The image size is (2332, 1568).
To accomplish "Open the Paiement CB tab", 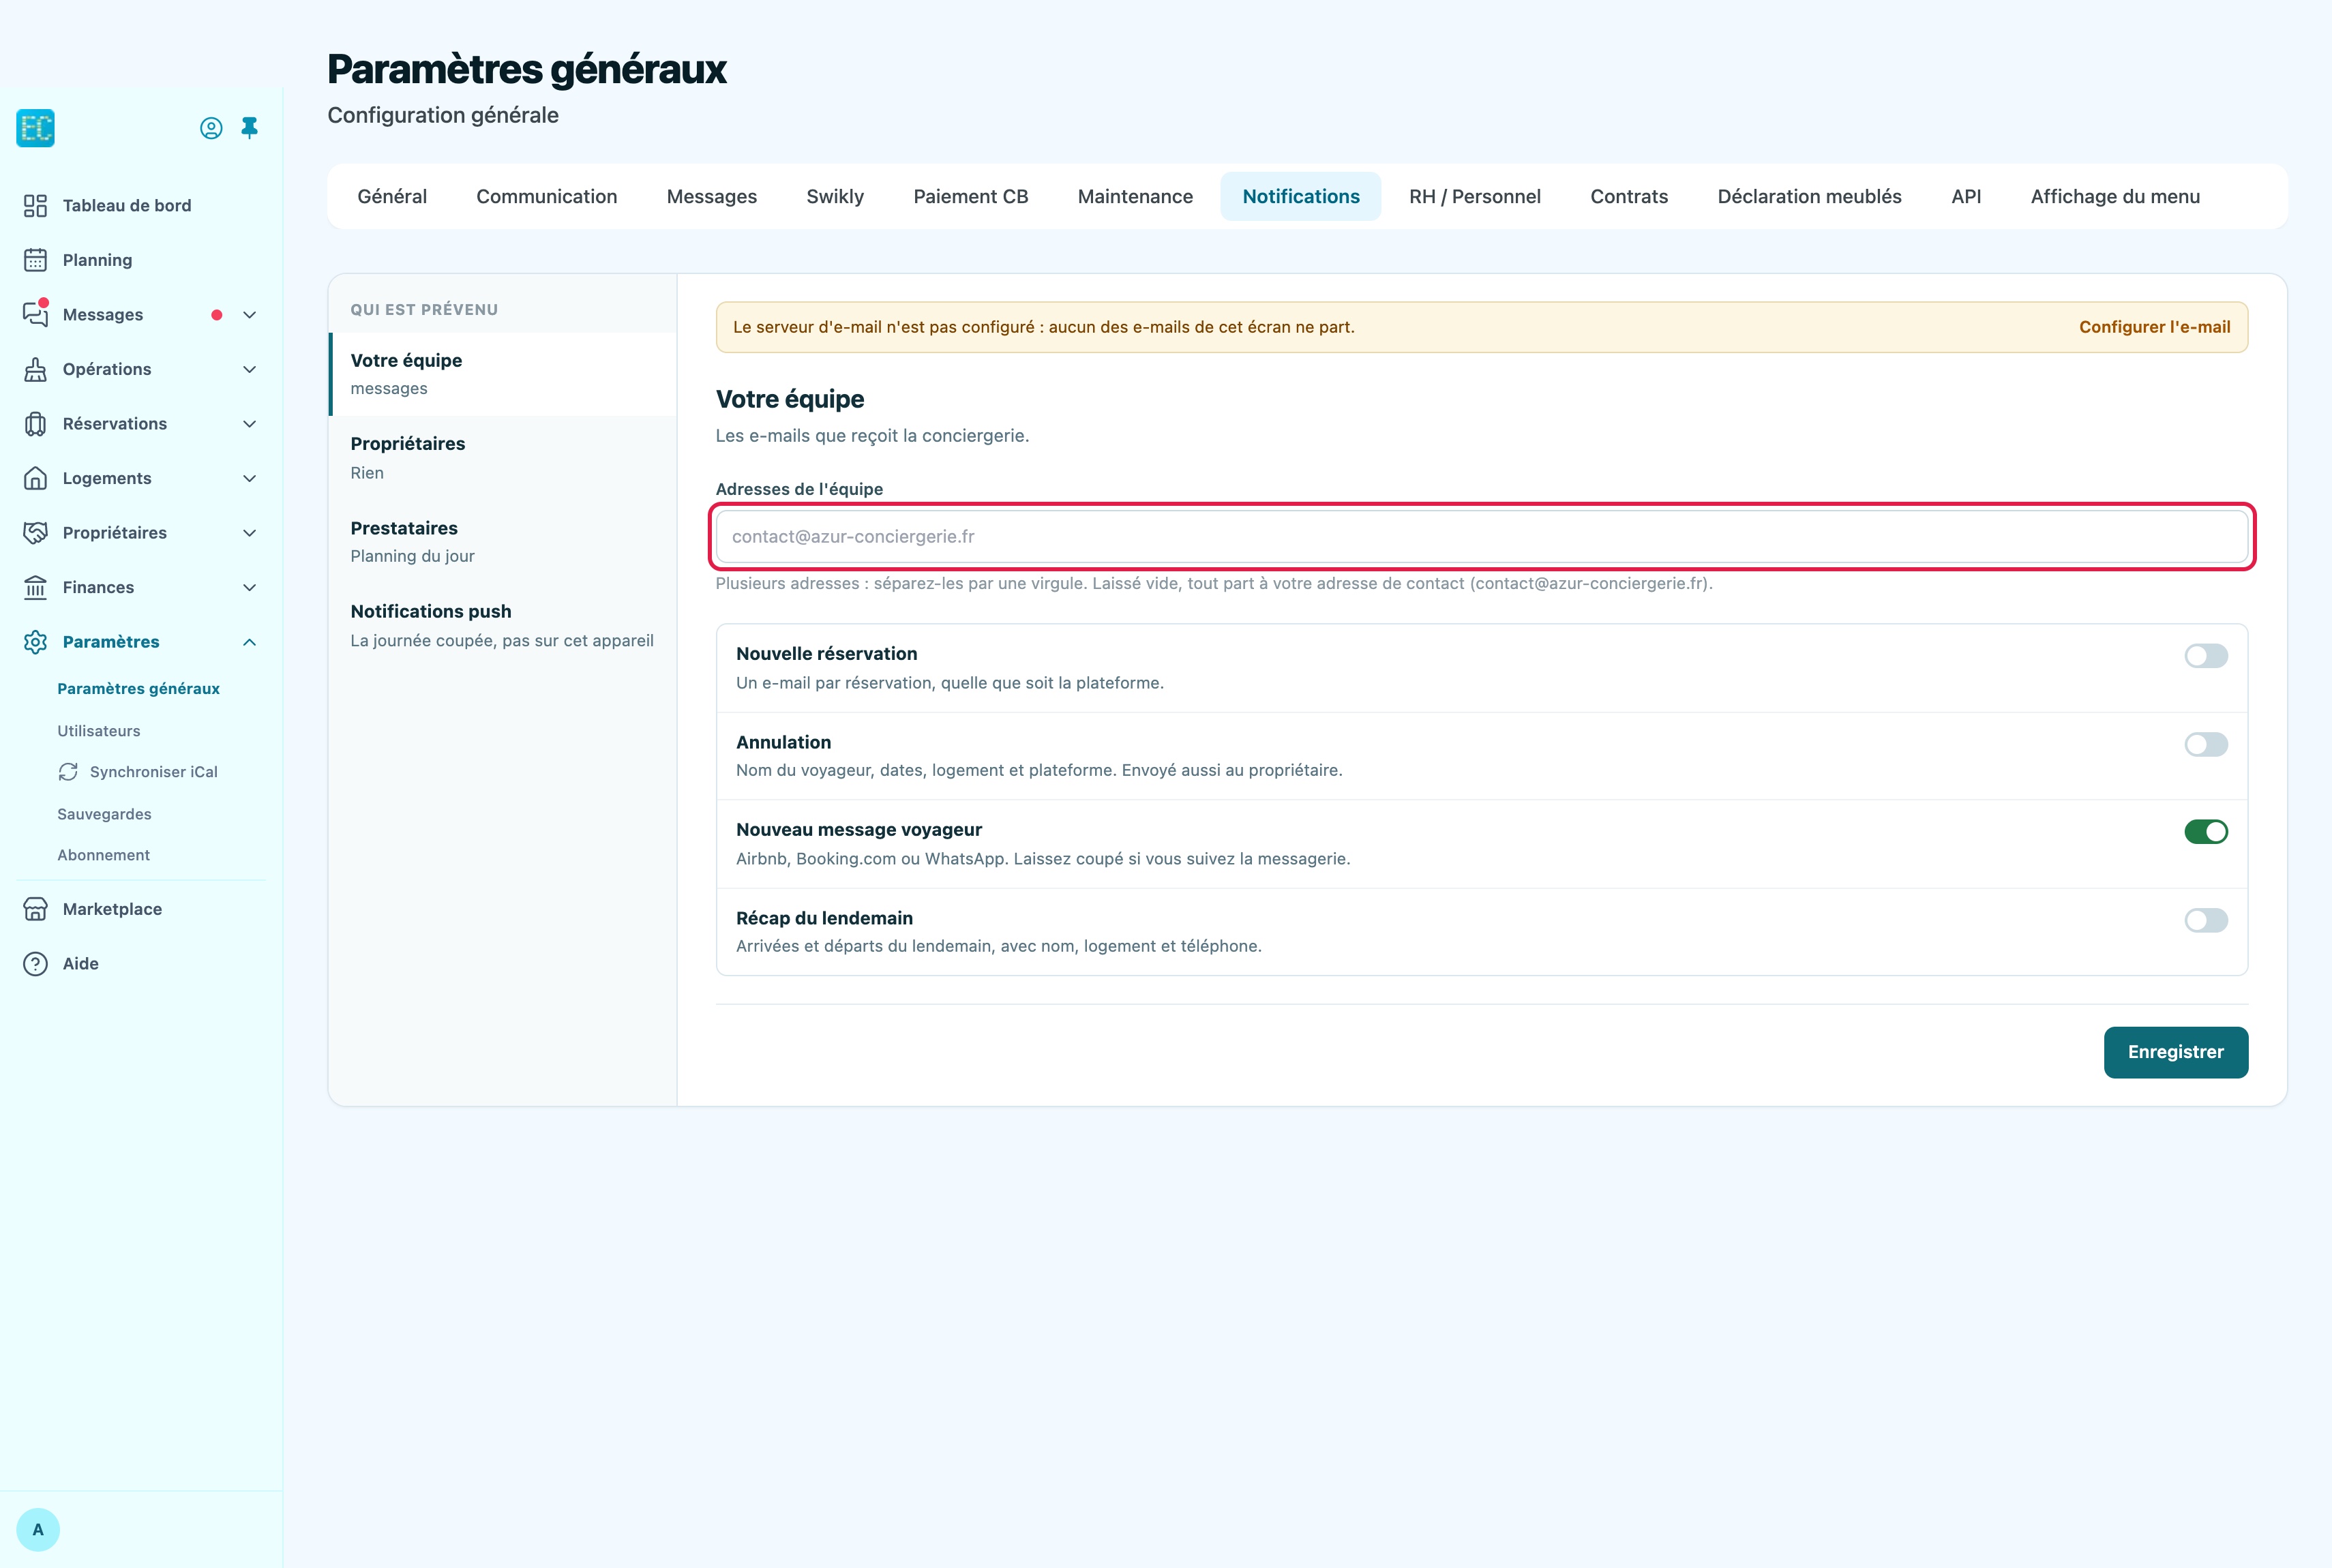I will 971,197.
